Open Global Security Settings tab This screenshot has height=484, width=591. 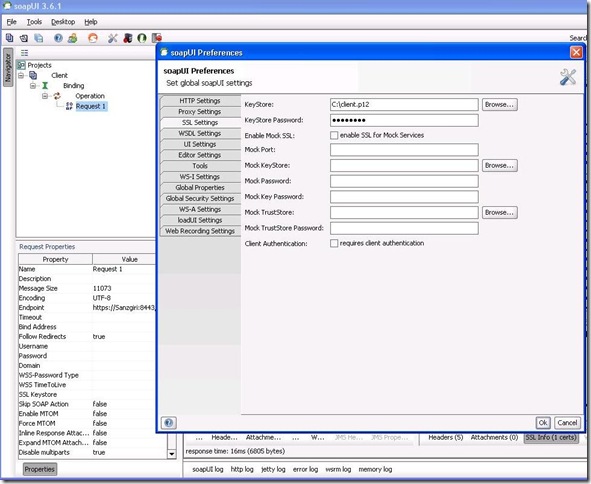pyautogui.click(x=200, y=199)
